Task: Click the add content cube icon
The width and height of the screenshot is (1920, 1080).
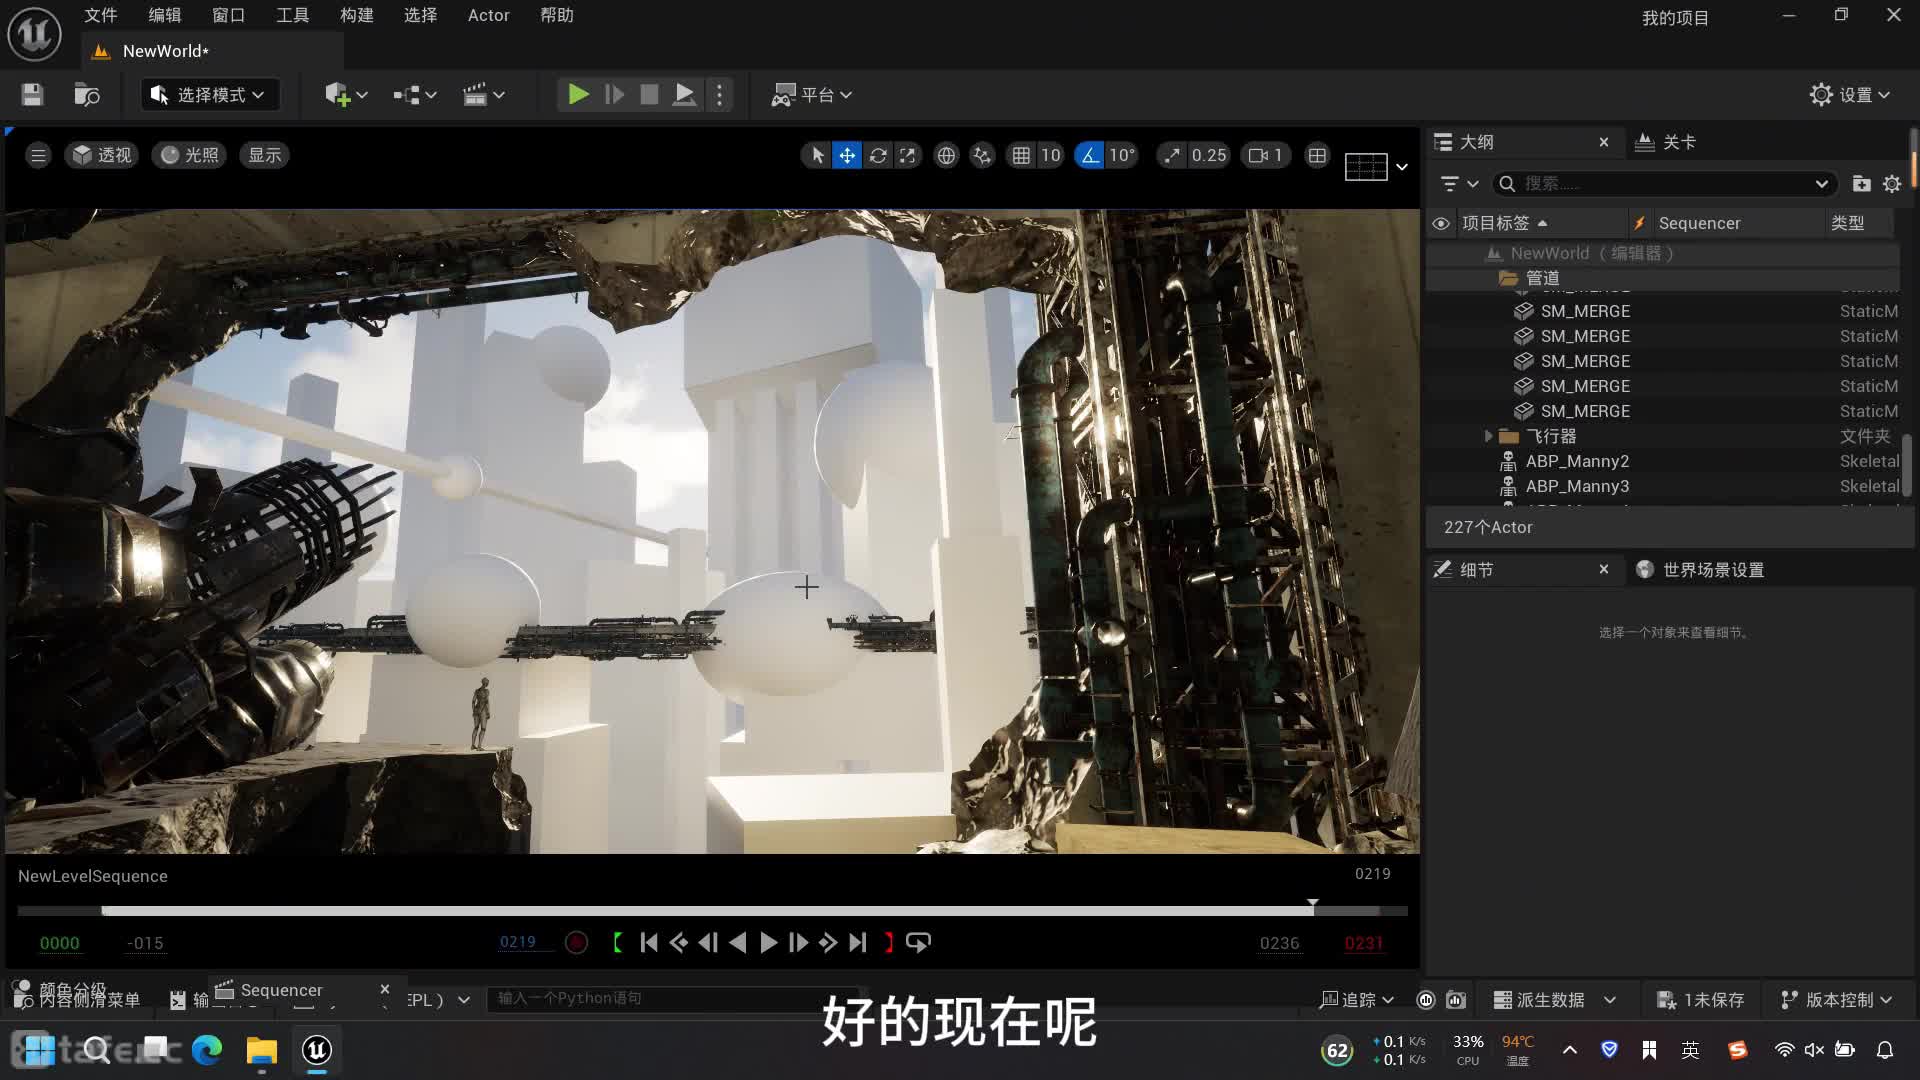Action: coord(346,95)
